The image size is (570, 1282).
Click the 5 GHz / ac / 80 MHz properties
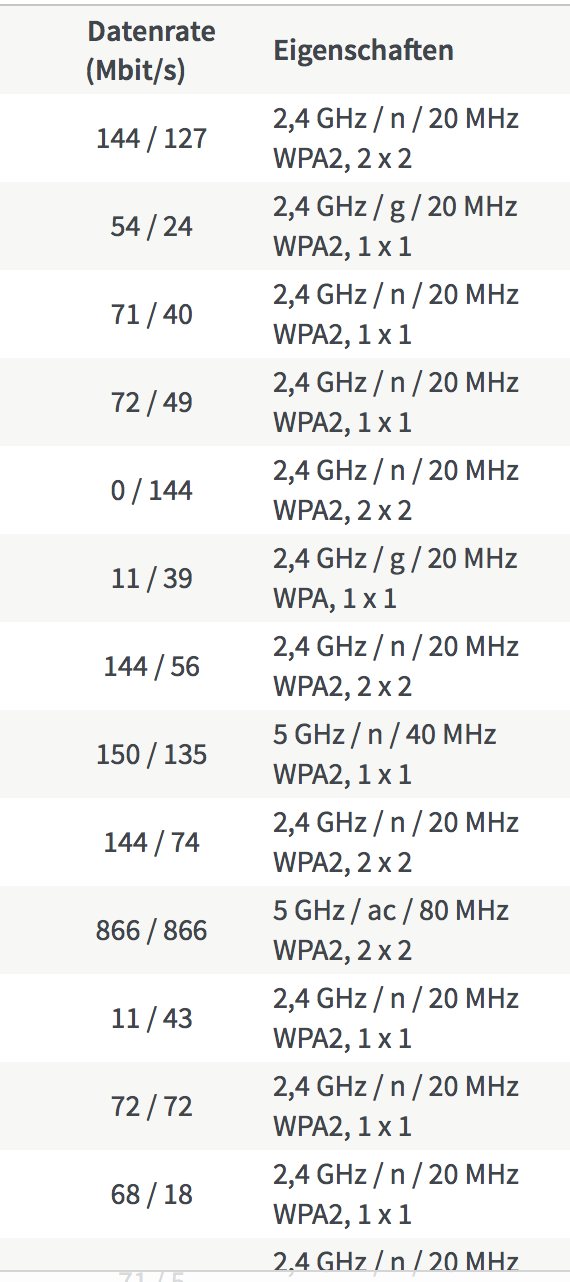point(391,930)
